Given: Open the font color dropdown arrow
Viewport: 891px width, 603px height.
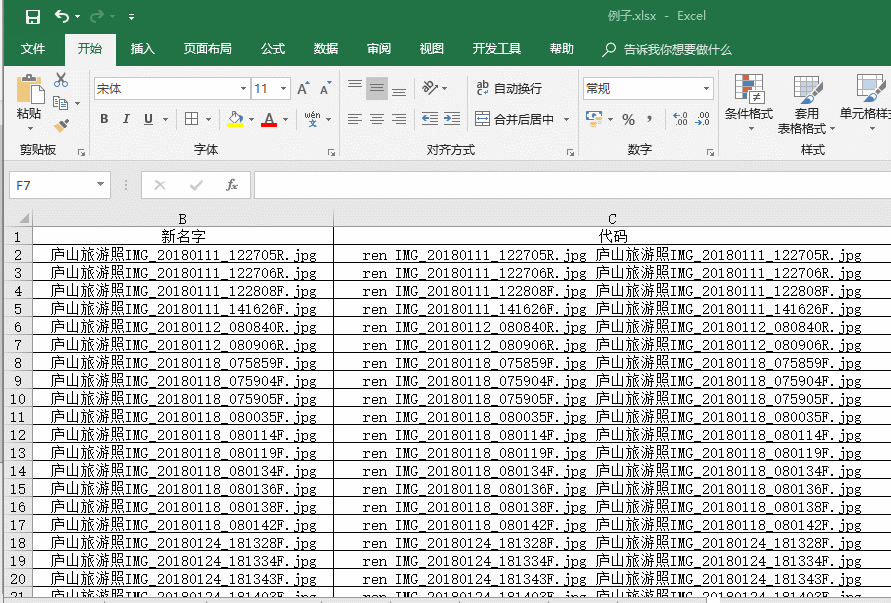Looking at the screenshot, I should click(x=285, y=119).
